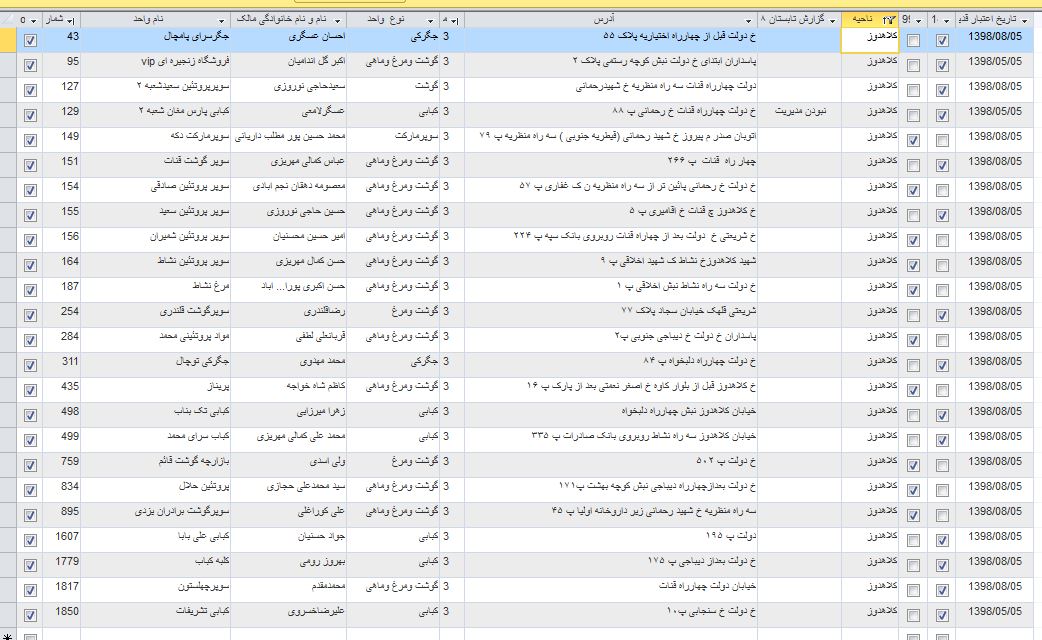Click address 'خیابان دولت چهارراه قنات' in row 1817
Viewport: 1042px width, 640px height.
[x=708, y=586]
